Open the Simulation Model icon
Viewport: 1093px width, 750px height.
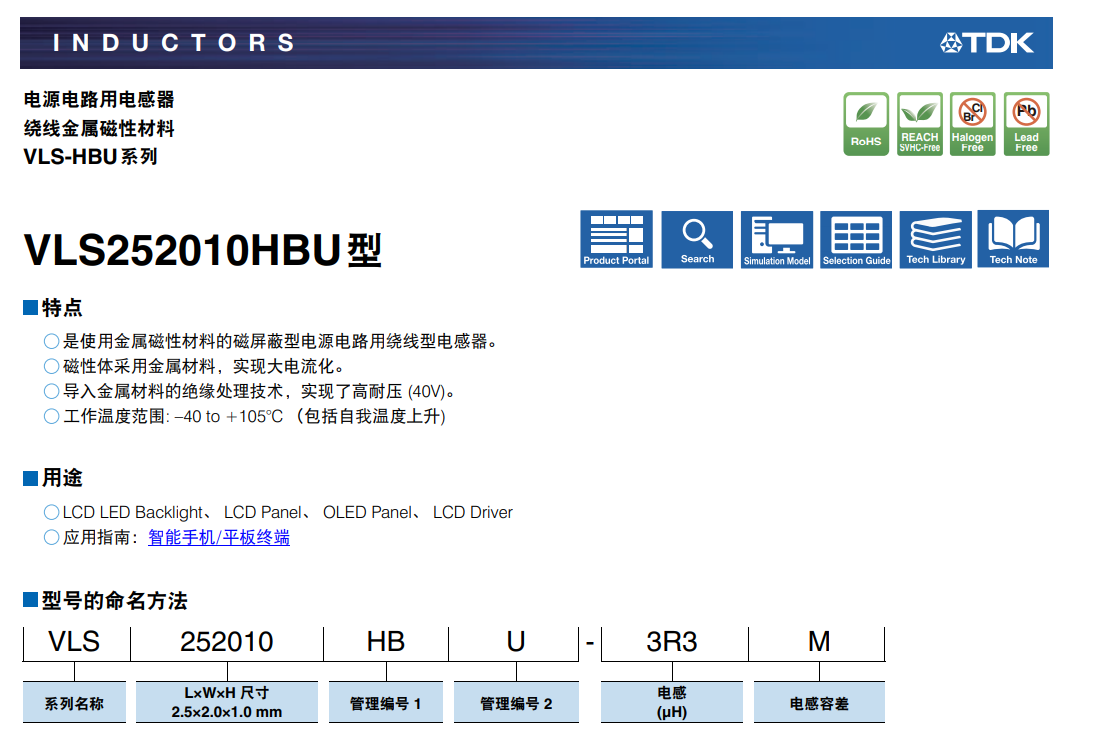point(777,239)
